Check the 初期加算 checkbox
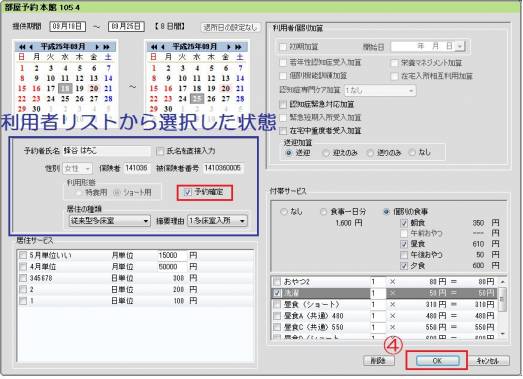This screenshot has width=523, height=379. [283, 47]
